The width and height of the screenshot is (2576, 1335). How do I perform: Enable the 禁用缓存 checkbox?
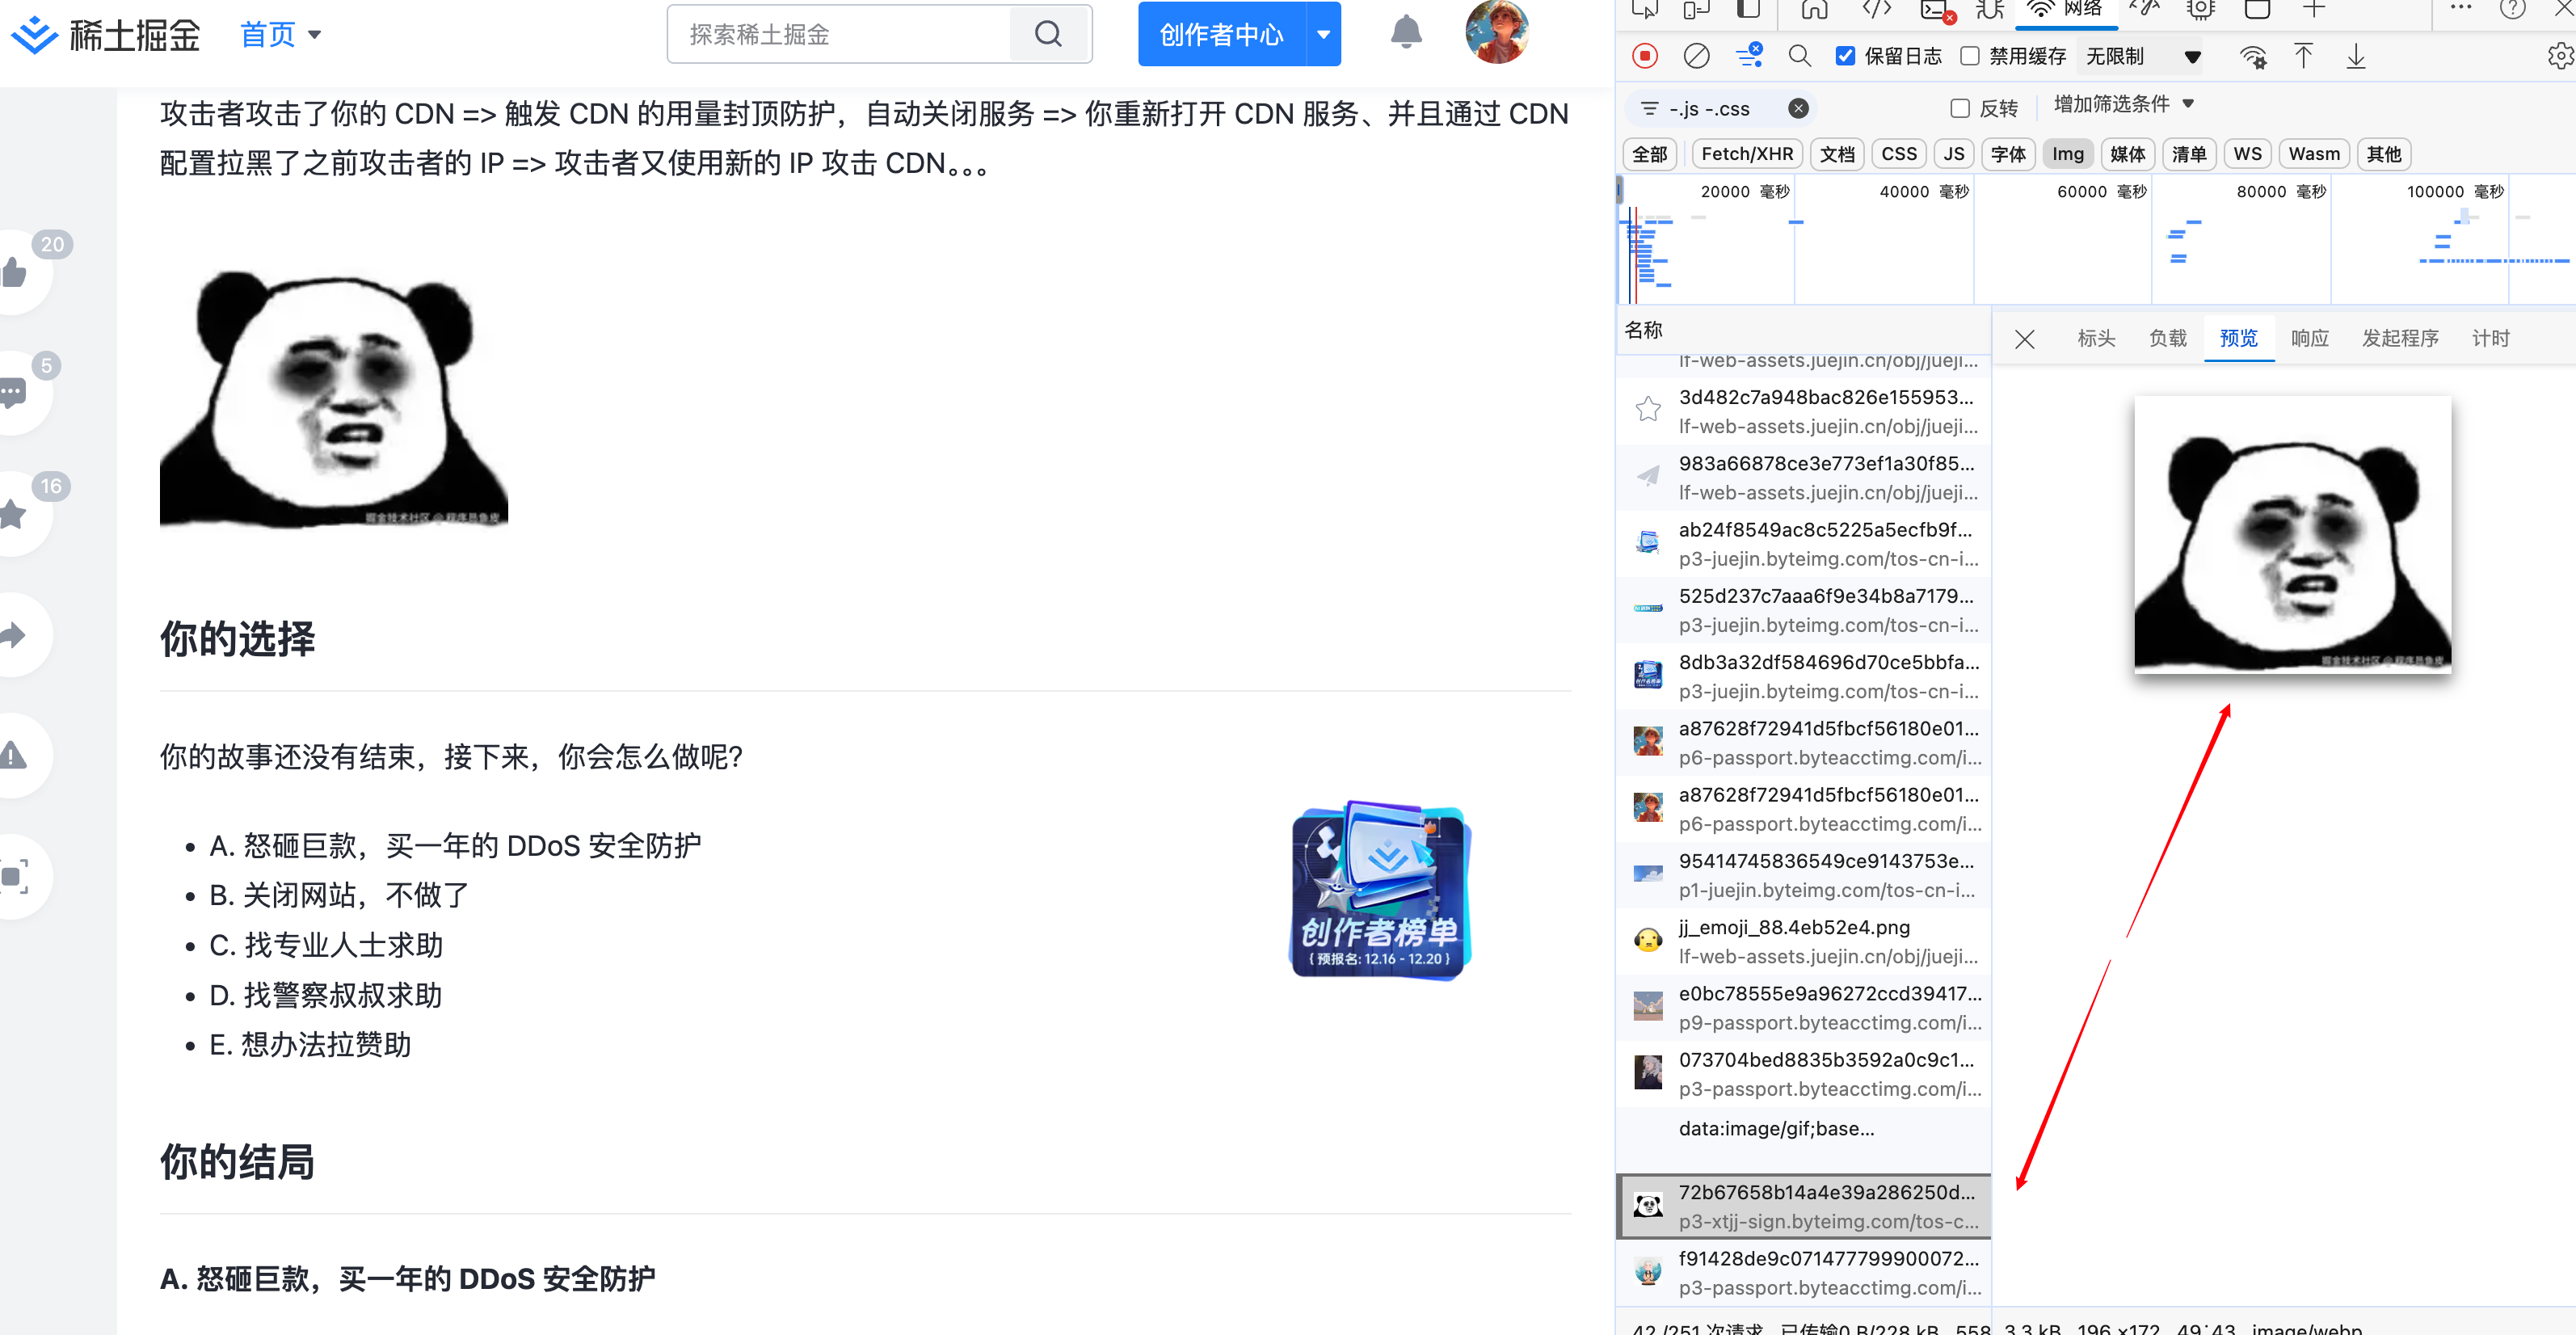[x=1970, y=56]
